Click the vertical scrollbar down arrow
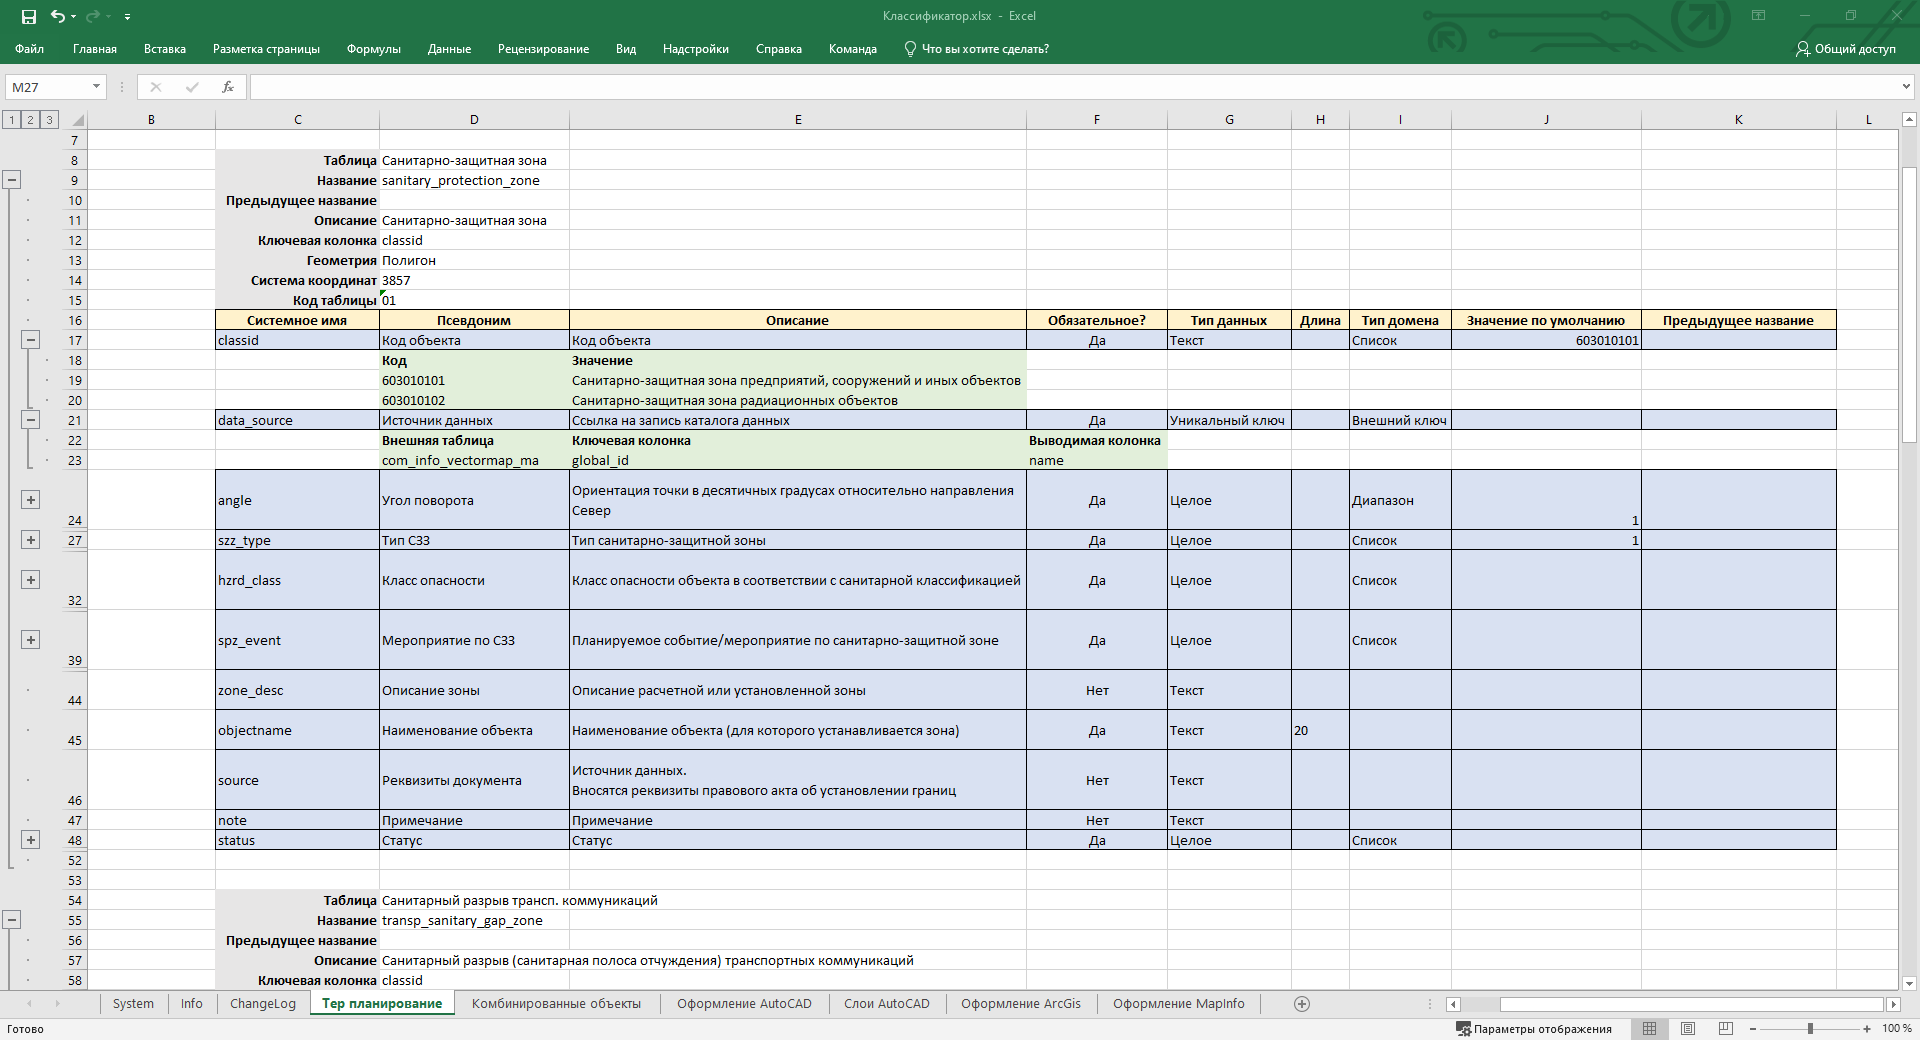The width and height of the screenshot is (1920, 1040). tap(1909, 983)
